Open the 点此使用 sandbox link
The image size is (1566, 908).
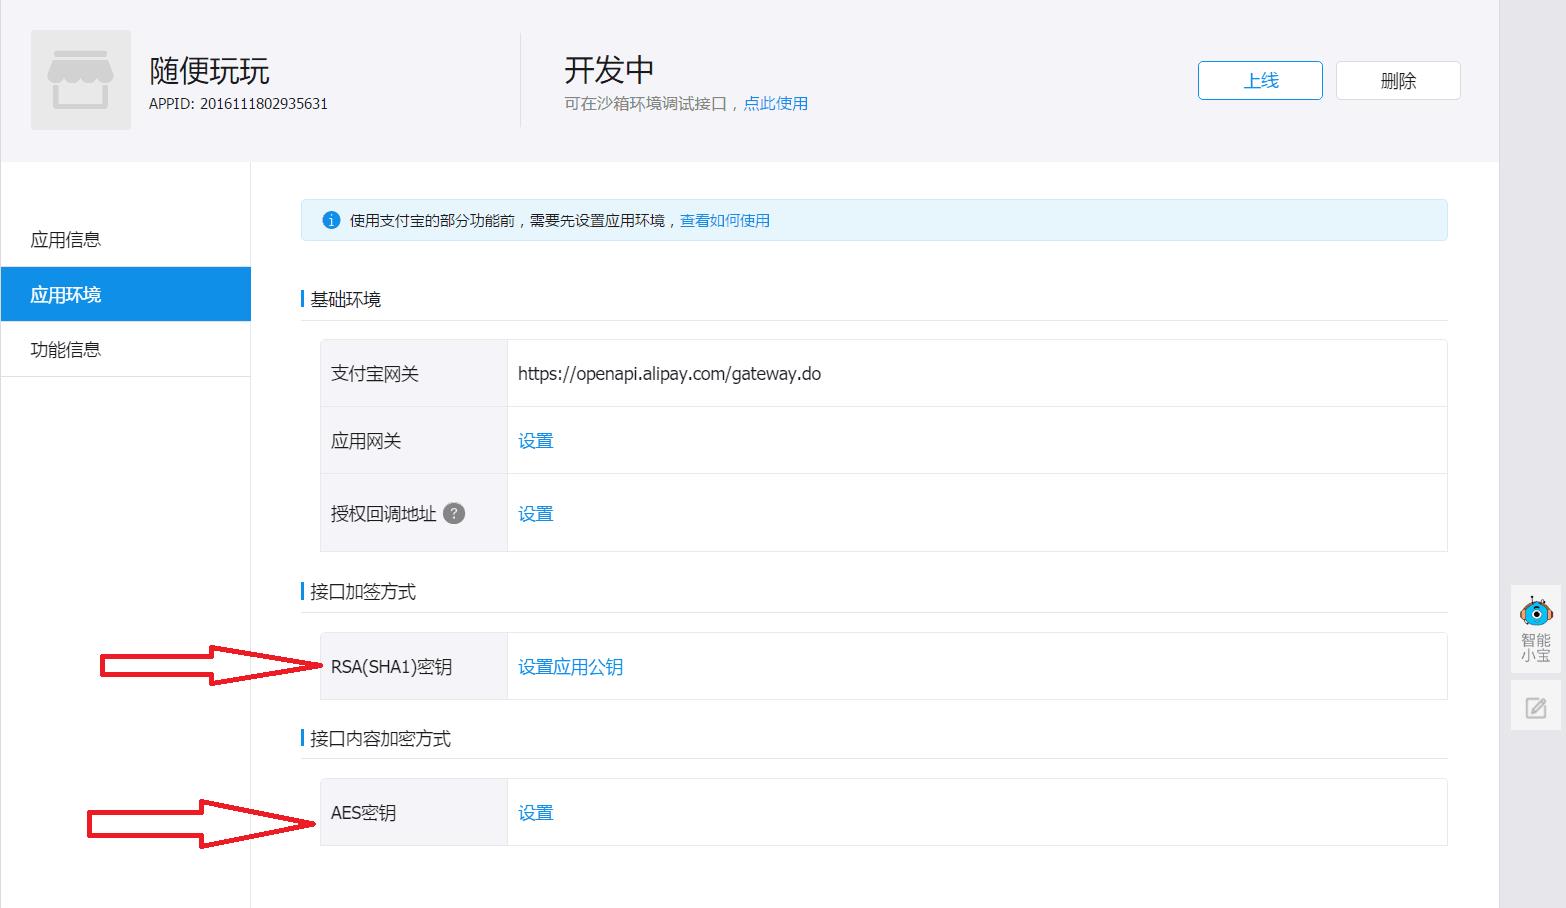(775, 103)
